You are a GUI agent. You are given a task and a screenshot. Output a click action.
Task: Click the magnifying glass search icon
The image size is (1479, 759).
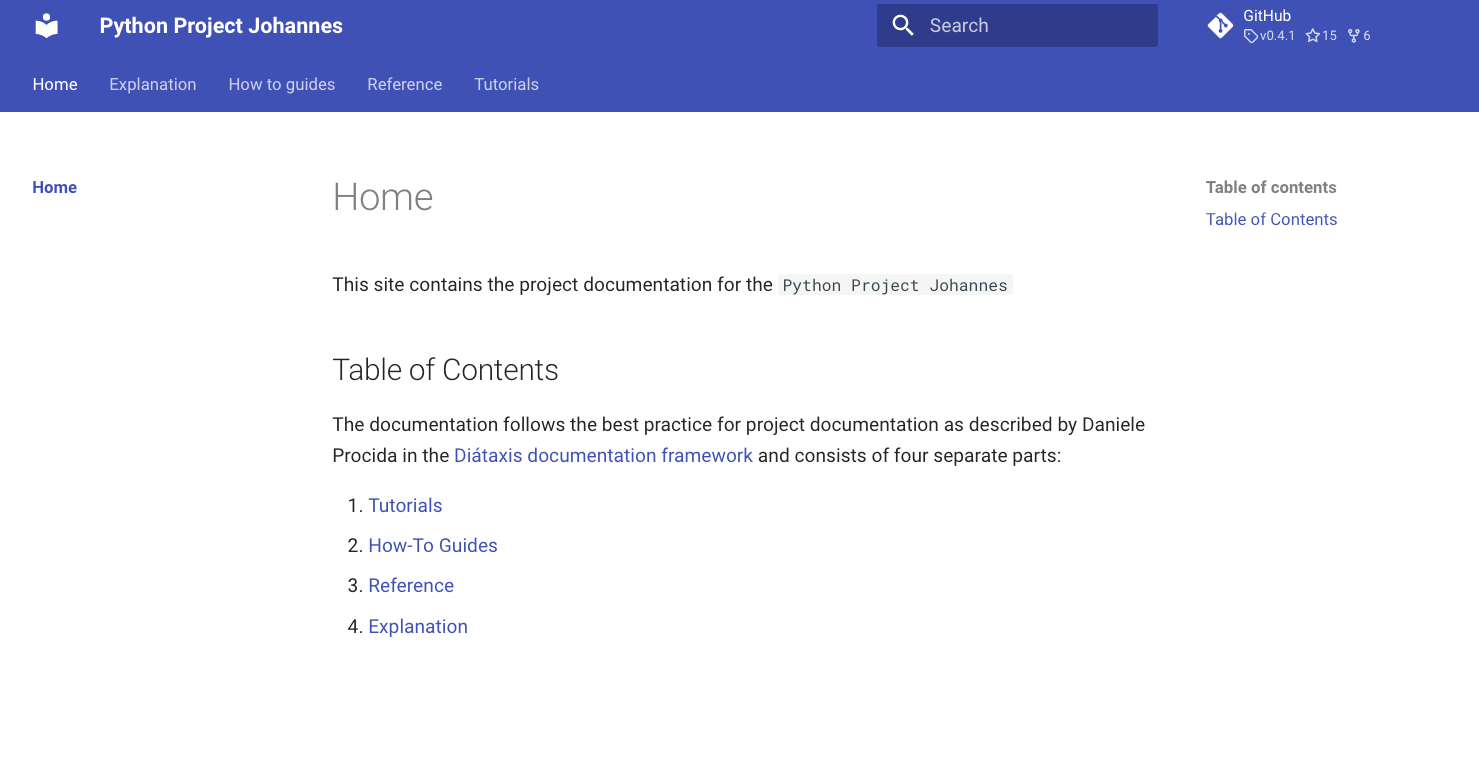(903, 25)
